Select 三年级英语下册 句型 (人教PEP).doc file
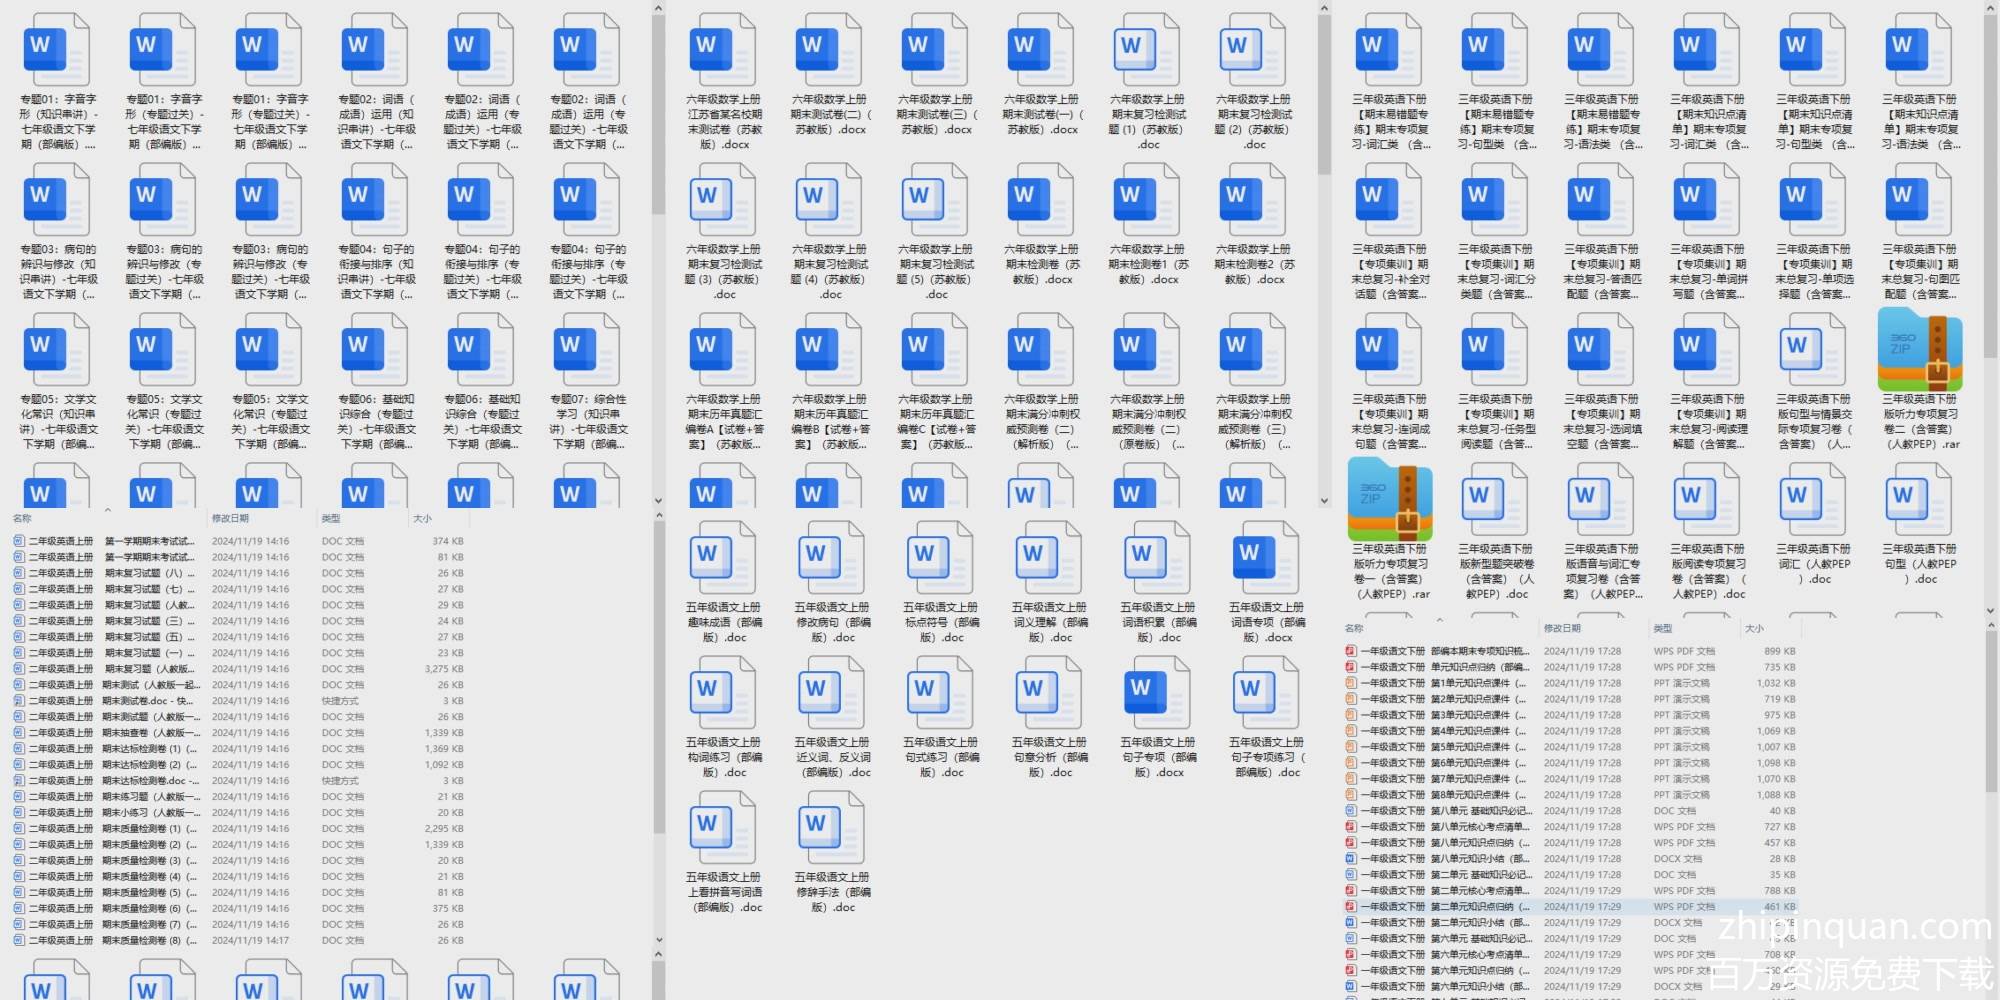Screen dimensions: 2000x1000 pos(1920,500)
